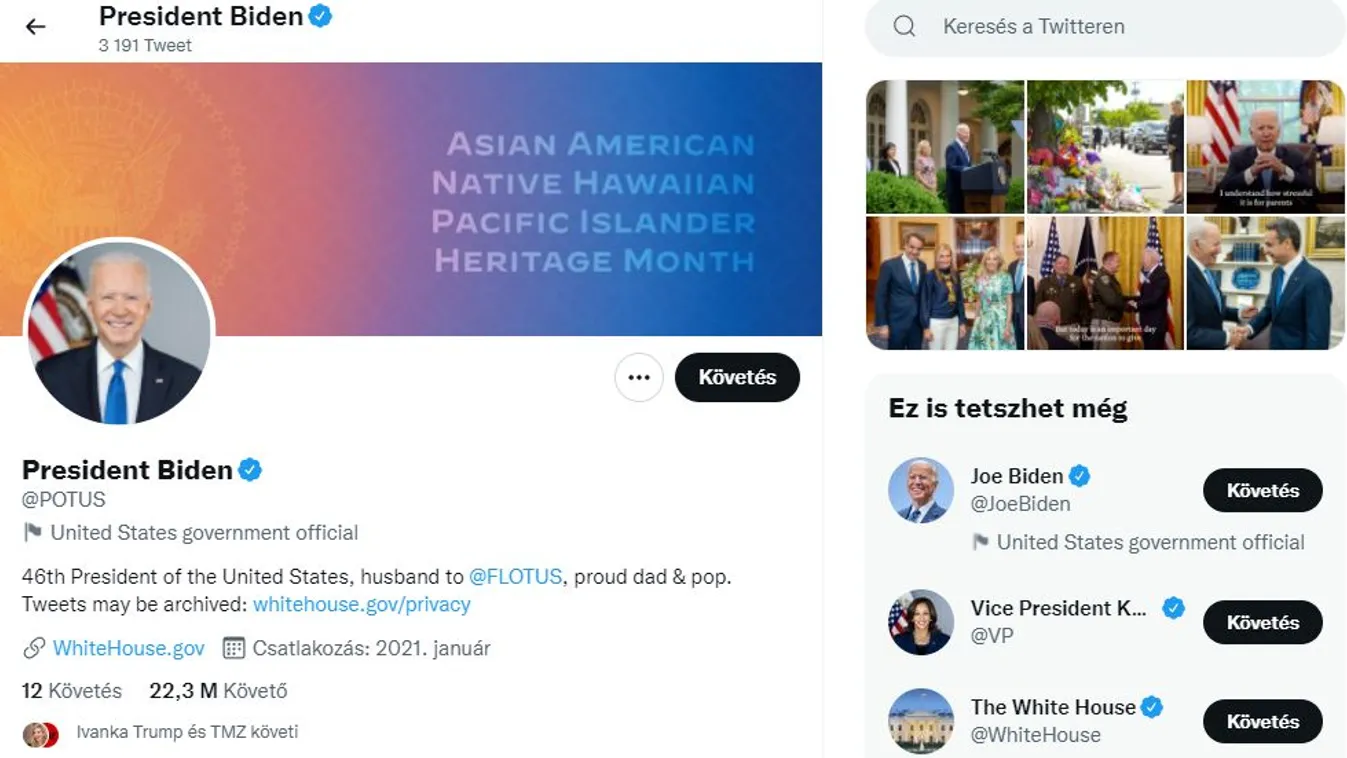The width and height of the screenshot is (1347, 758).
Task: Click the back arrow to return
Action: tap(36, 27)
